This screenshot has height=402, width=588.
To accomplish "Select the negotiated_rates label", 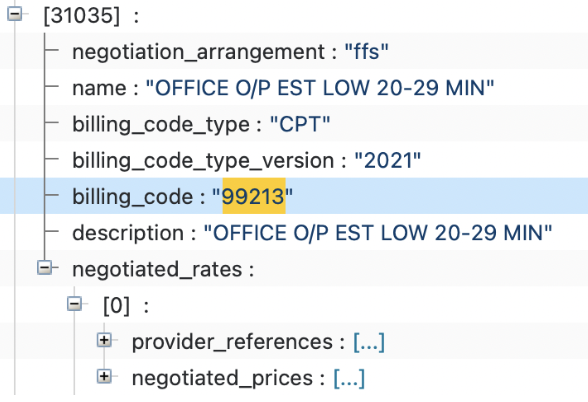I will [157, 269].
